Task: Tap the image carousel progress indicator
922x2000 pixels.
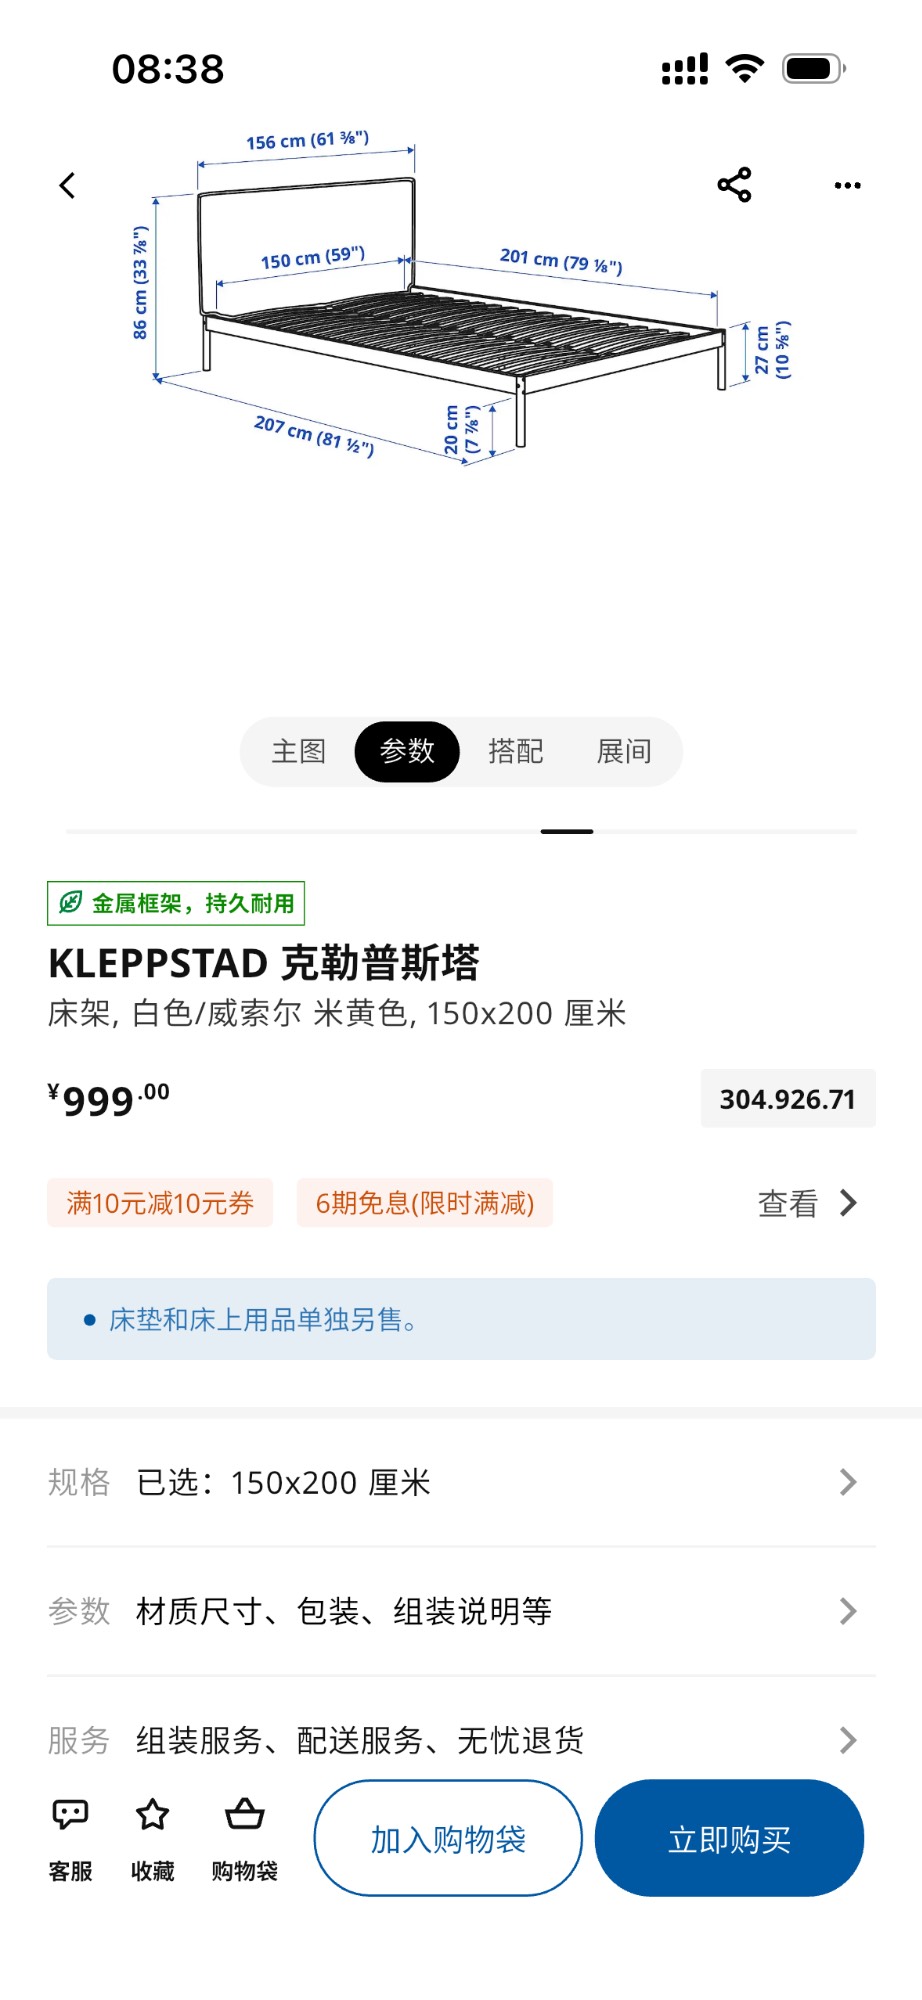Action: click(x=566, y=831)
